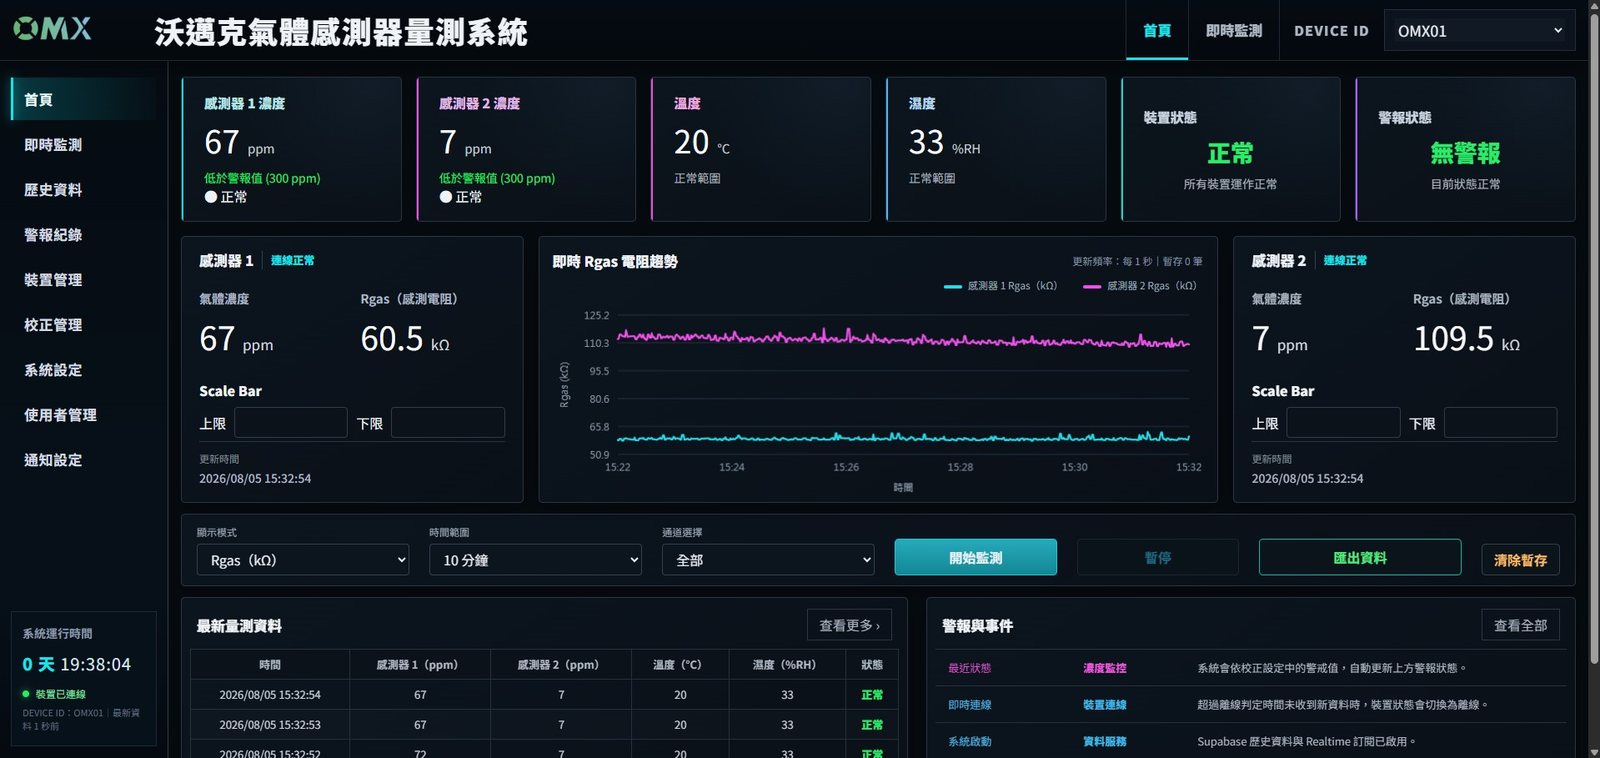Click 資料服務 event tag
Image resolution: width=1600 pixels, height=758 pixels.
(1105, 742)
